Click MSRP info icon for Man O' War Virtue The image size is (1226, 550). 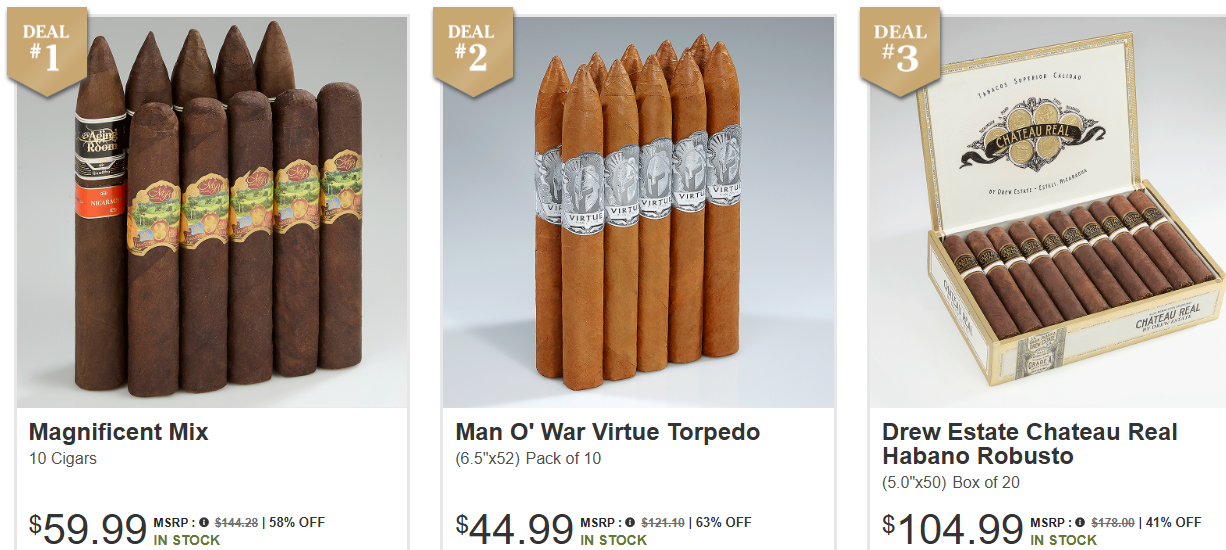tap(631, 522)
